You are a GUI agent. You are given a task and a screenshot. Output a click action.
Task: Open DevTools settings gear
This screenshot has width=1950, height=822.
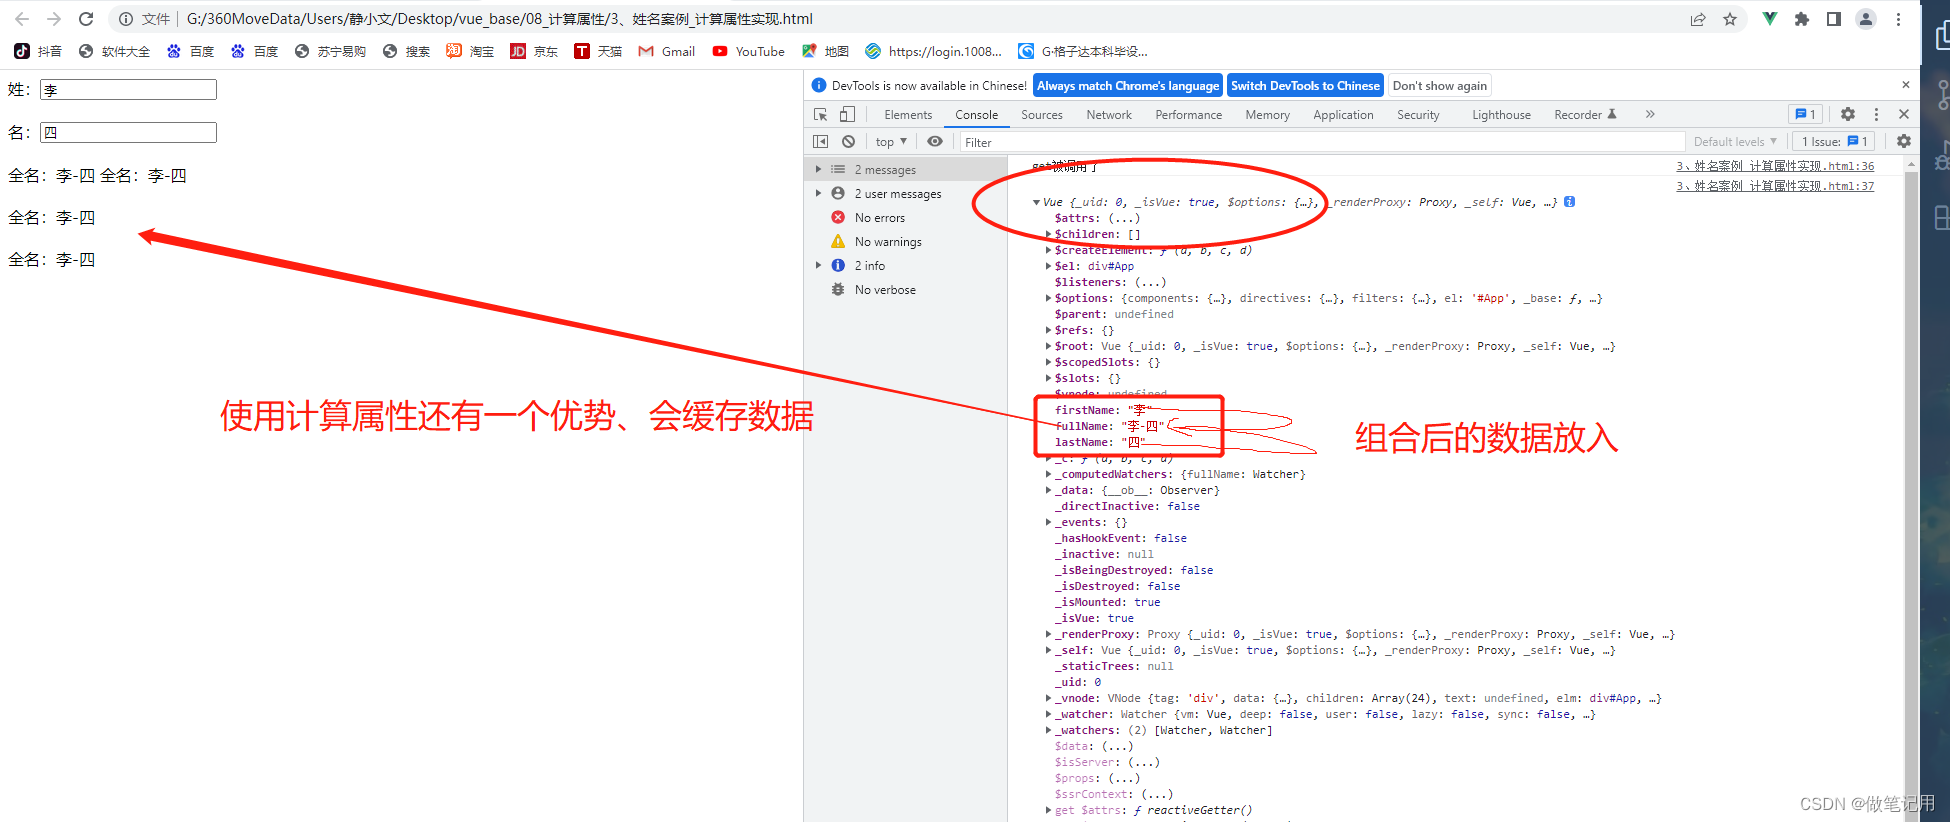click(1848, 114)
